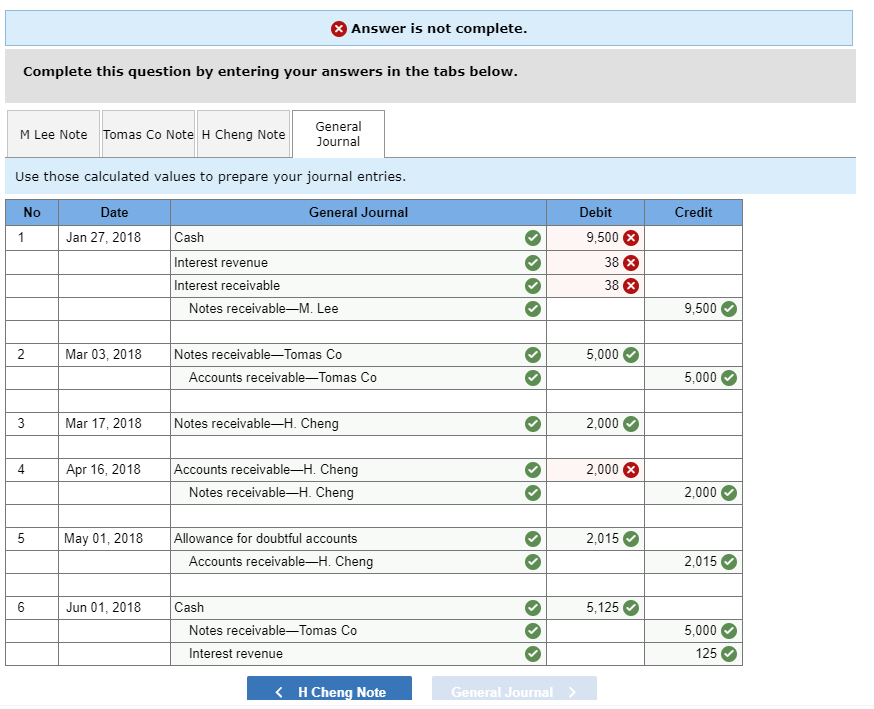
Task: Select the date cell 'Jan 27, 2018'
Action: coord(114,238)
